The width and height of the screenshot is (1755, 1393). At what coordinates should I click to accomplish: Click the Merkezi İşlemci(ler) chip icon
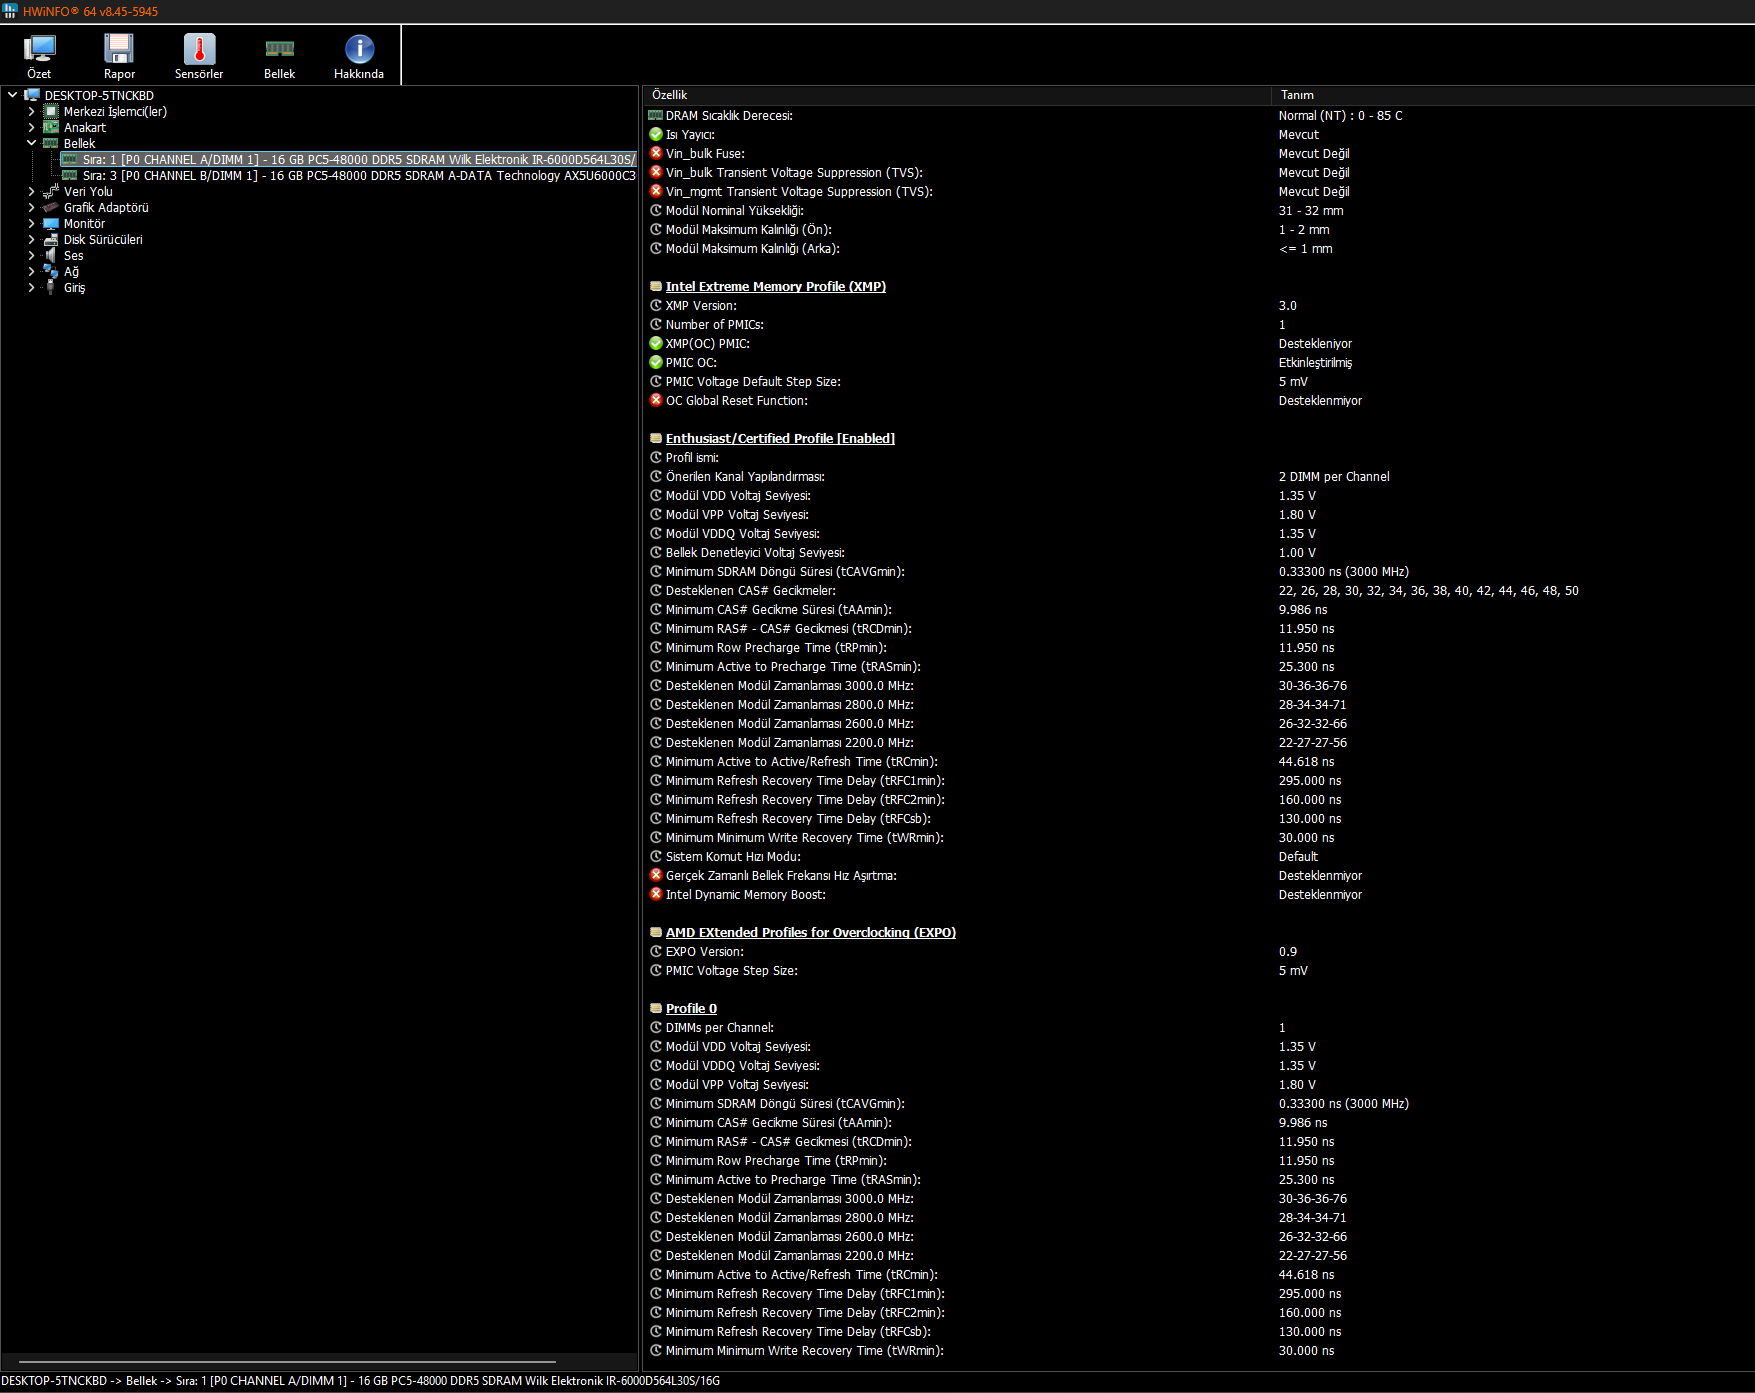click(51, 112)
